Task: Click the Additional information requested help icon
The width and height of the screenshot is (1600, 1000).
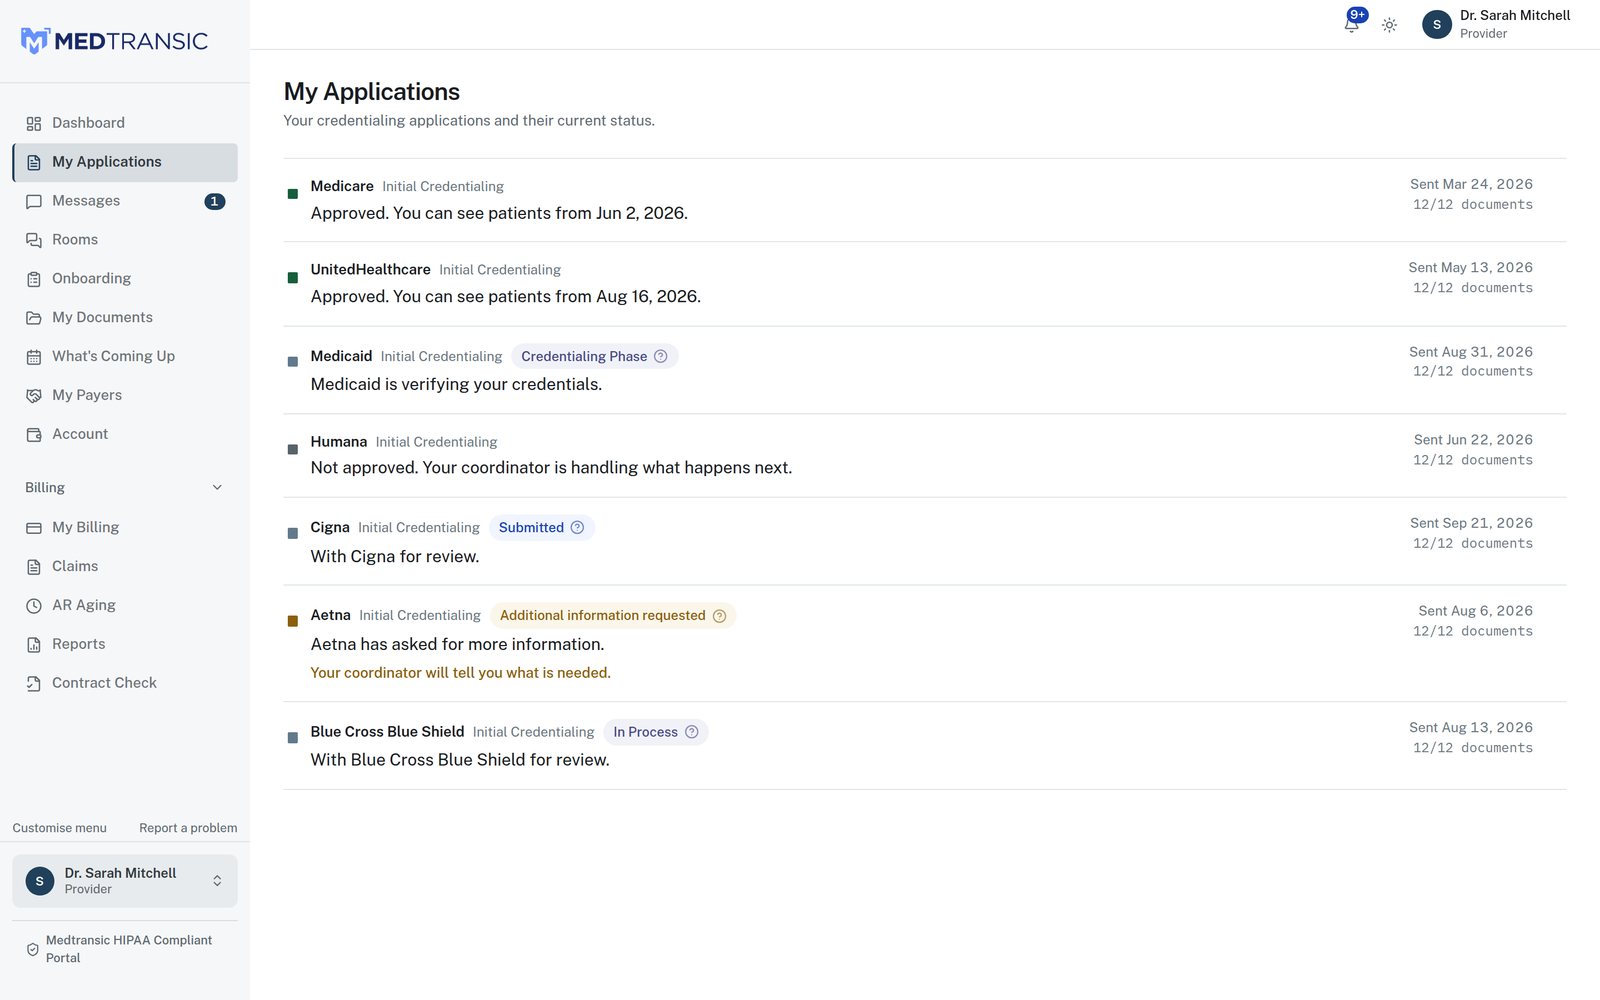Action: [719, 616]
